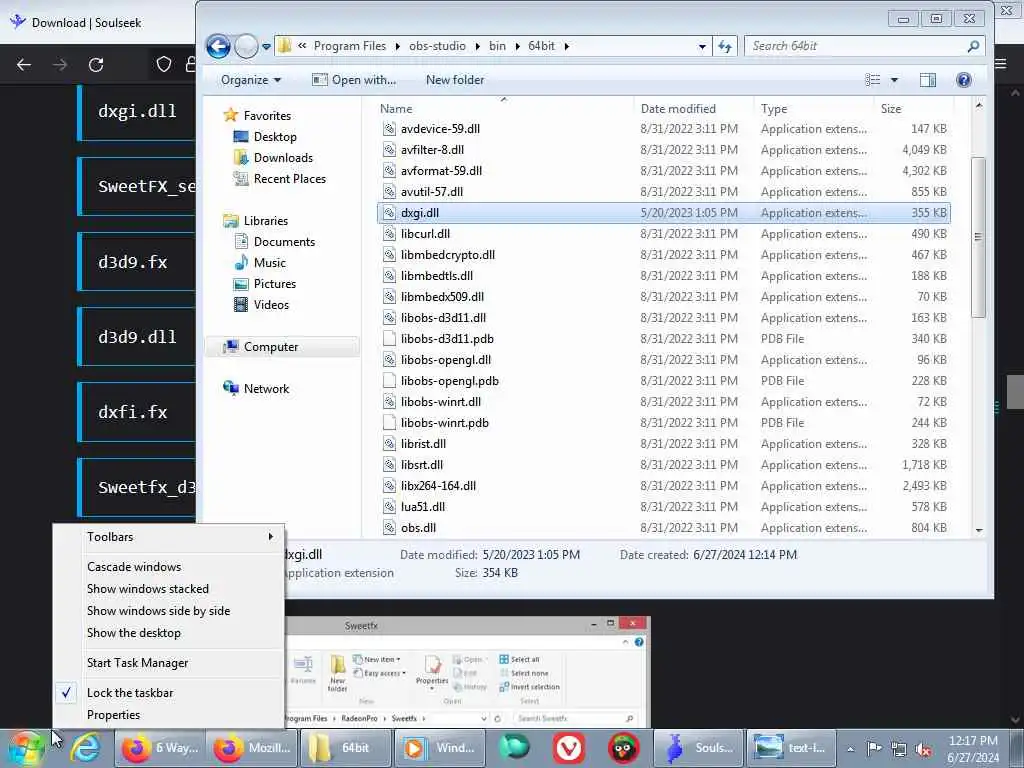
Task: Open Action Center flag tray icon
Action: click(x=874, y=748)
